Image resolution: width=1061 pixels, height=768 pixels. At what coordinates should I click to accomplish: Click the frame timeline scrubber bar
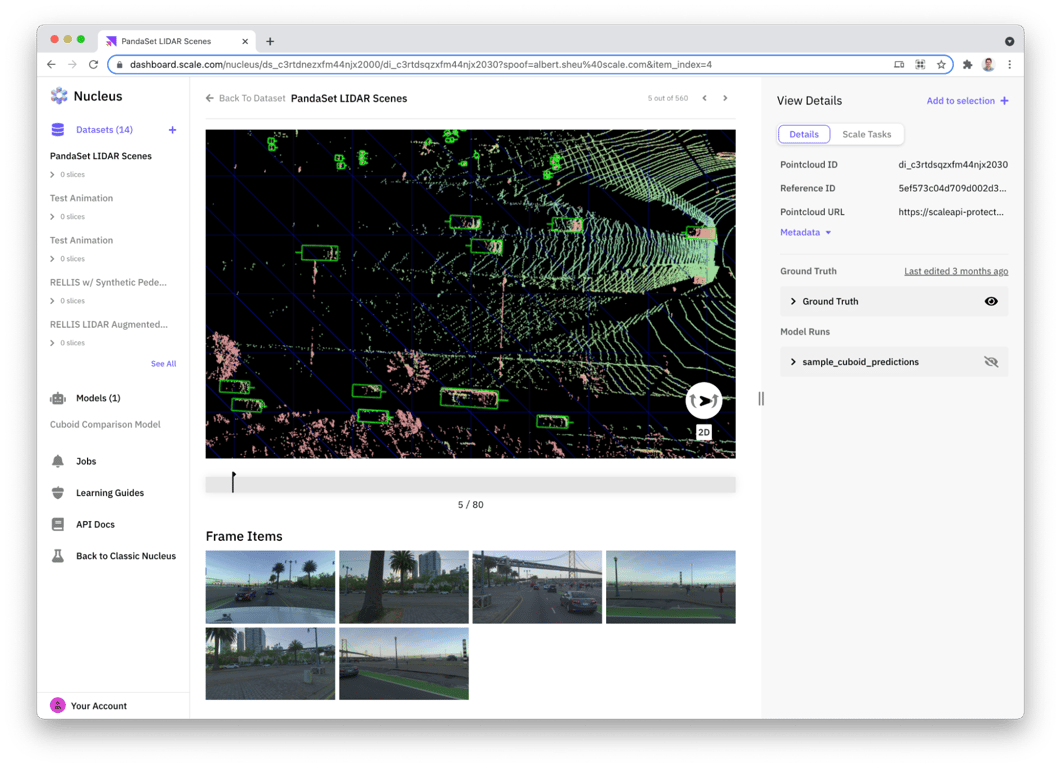coord(470,484)
